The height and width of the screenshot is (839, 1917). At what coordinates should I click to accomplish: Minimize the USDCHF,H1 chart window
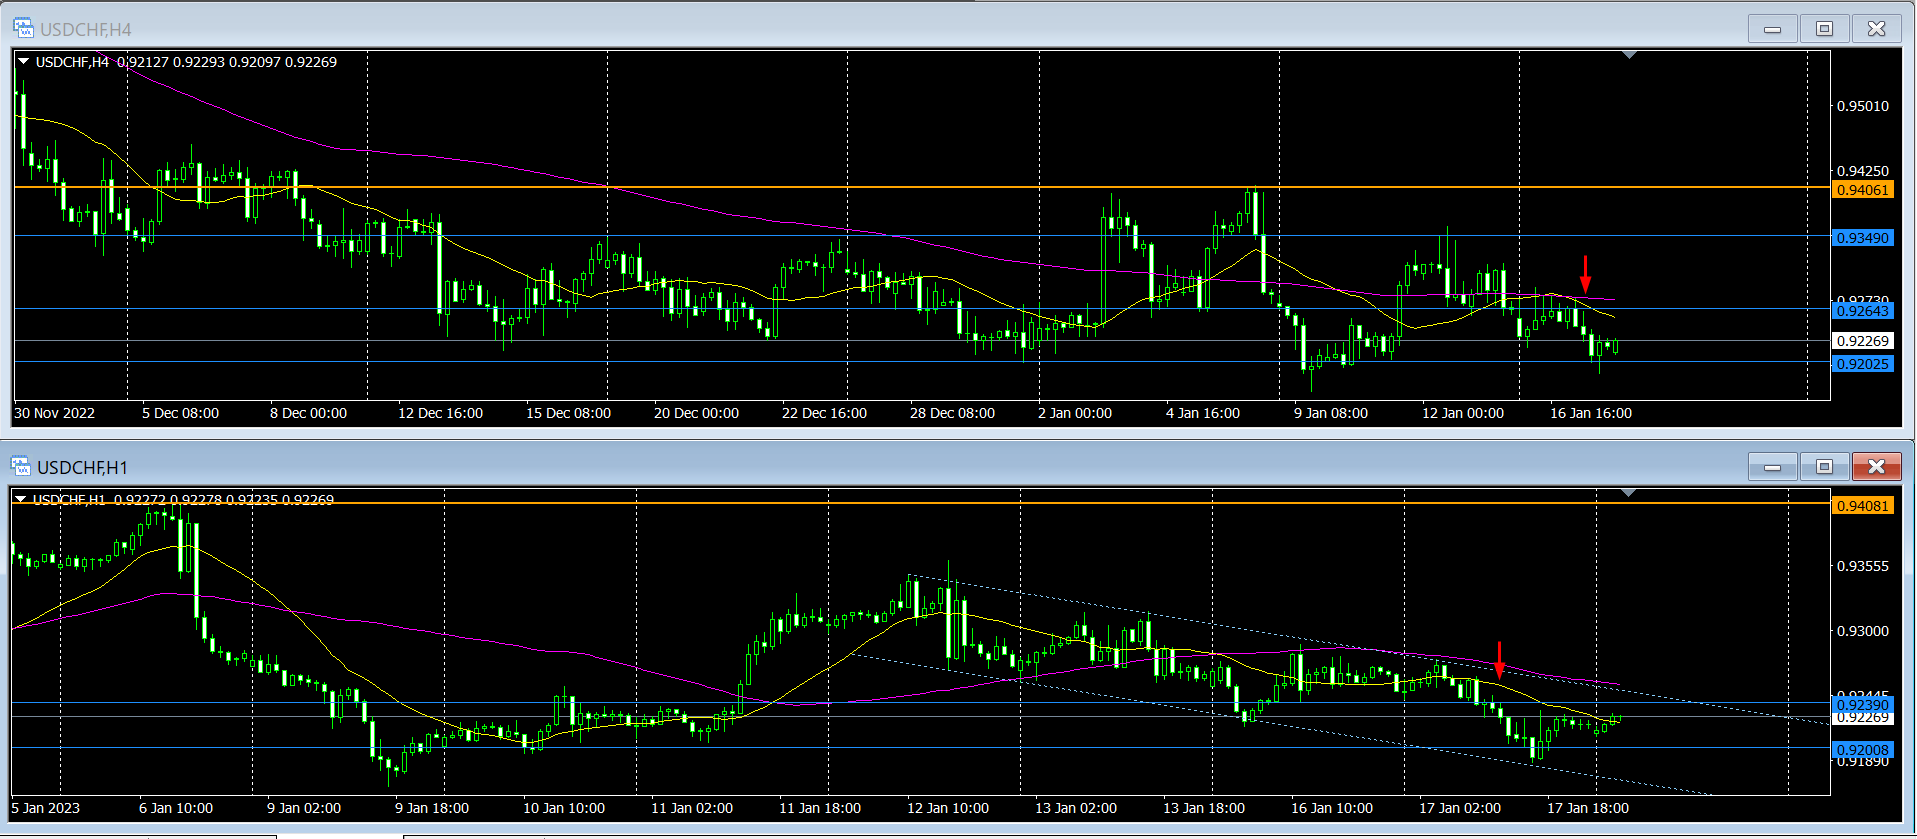click(1773, 467)
